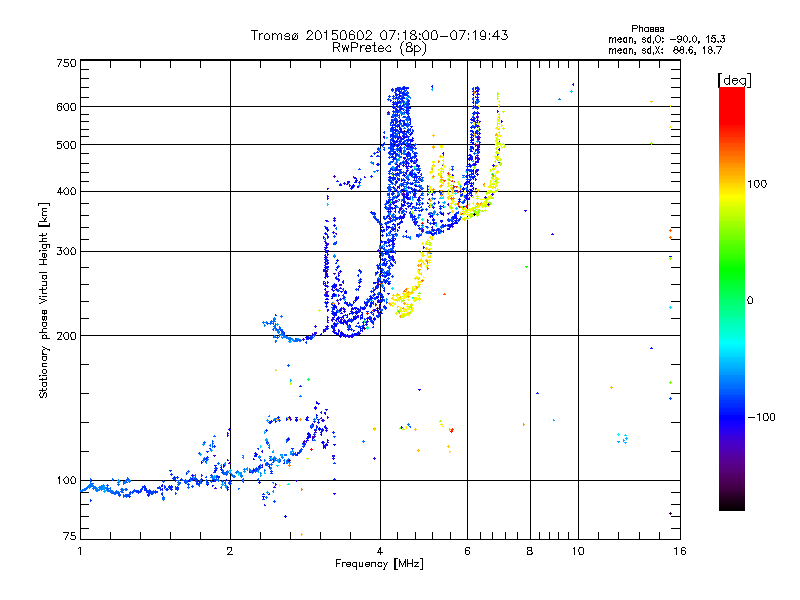Click the '500' tick on the height axis

[x=66, y=145]
